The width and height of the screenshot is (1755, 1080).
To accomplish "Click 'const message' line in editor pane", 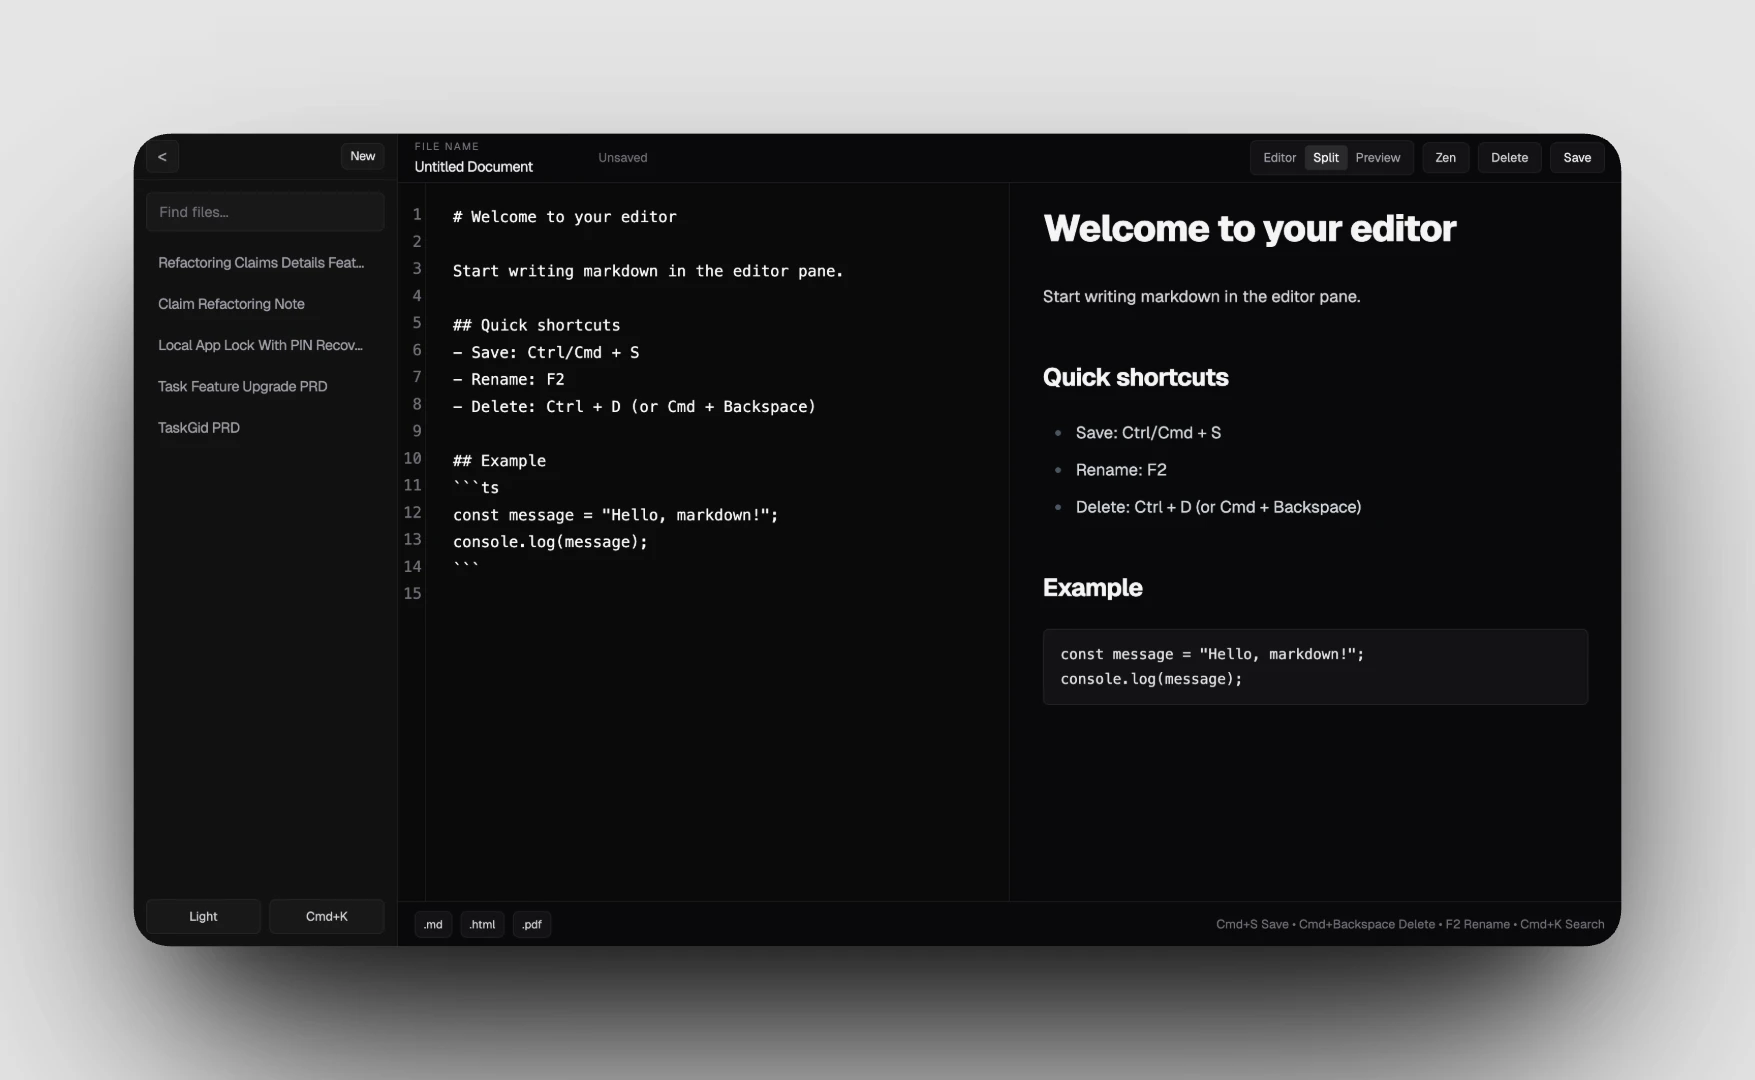I will [x=615, y=515].
